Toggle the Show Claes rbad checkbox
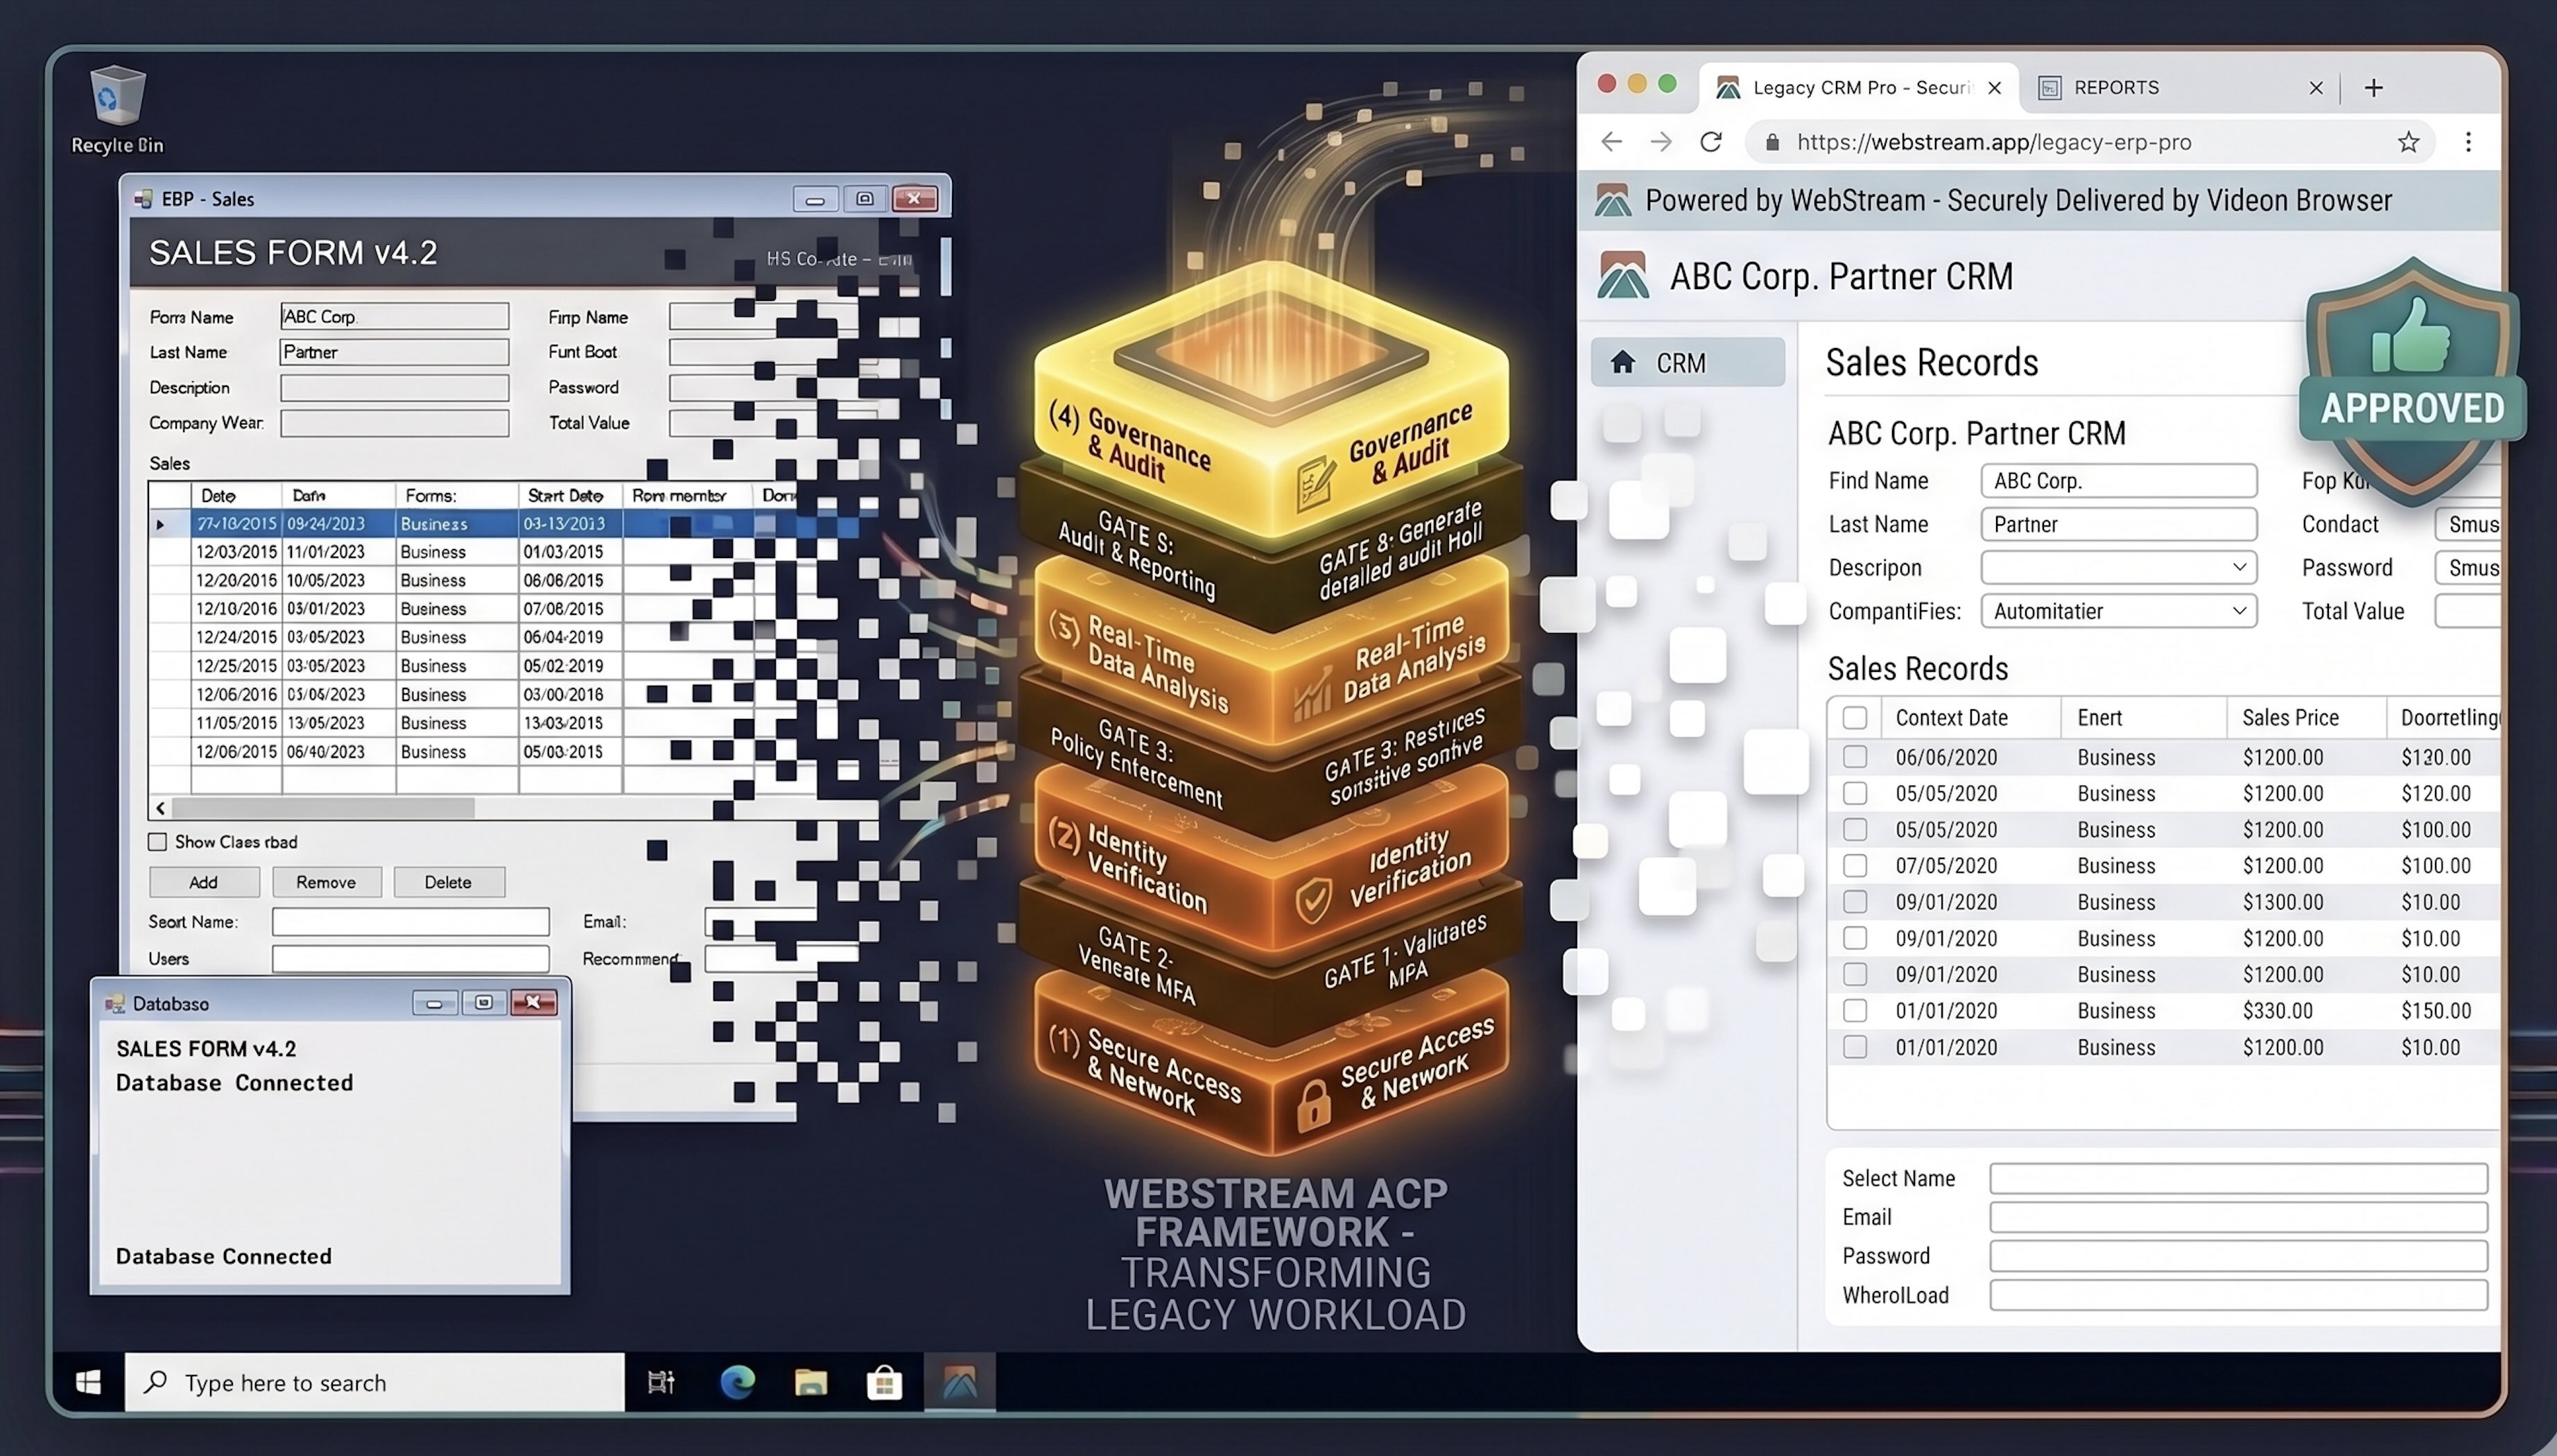 coord(158,842)
